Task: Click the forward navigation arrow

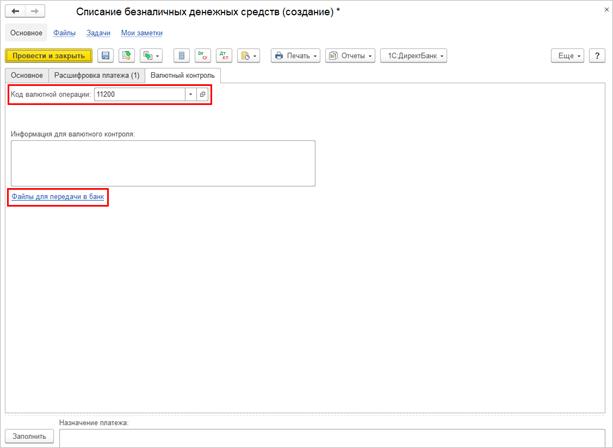Action: 34,11
